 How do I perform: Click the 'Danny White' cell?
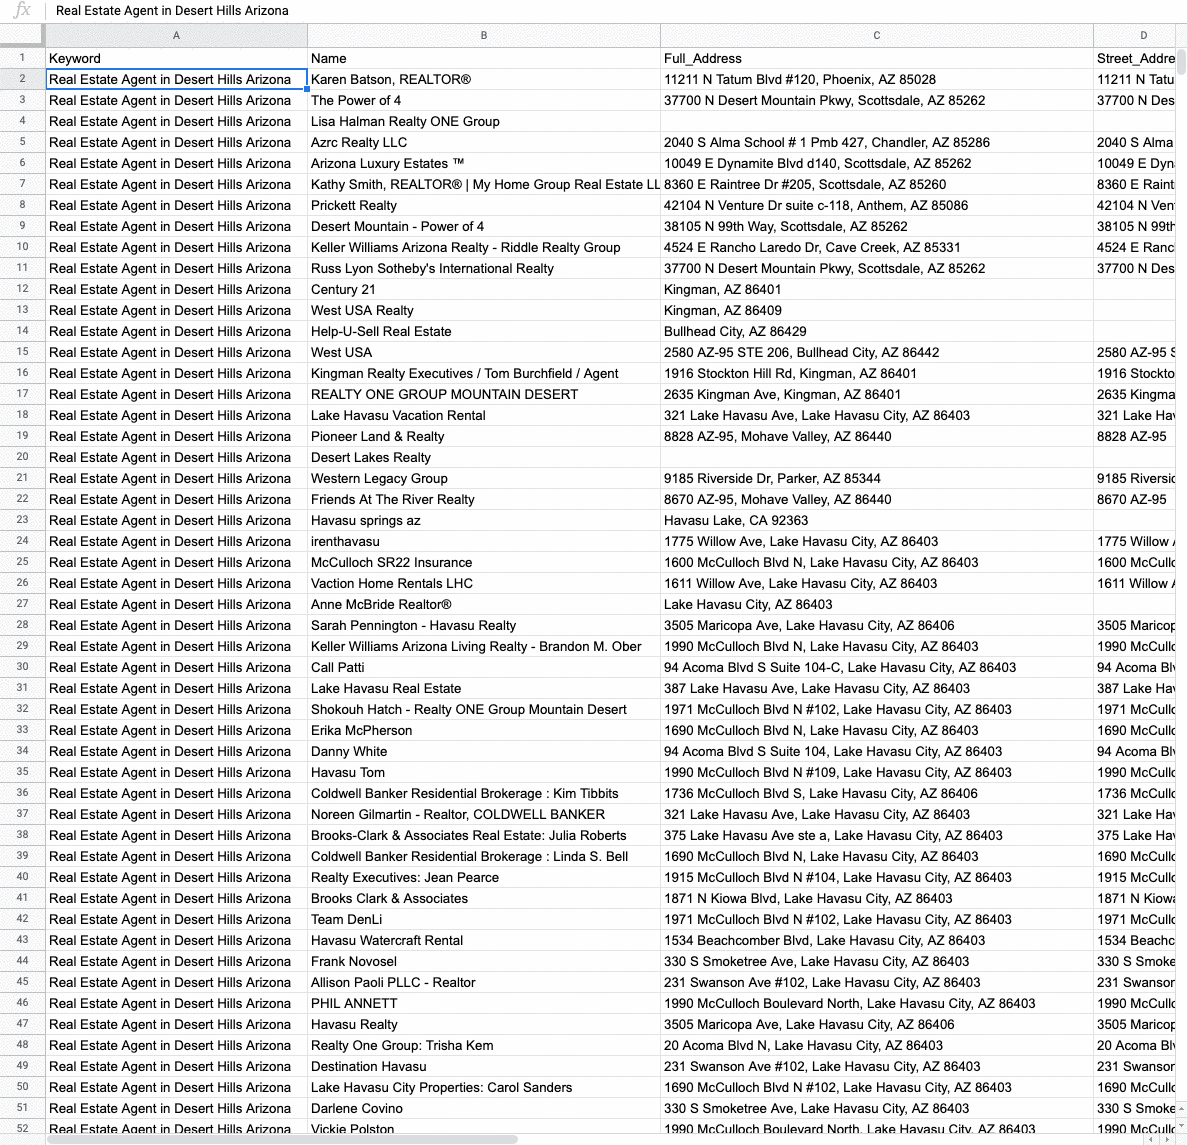[484, 751]
